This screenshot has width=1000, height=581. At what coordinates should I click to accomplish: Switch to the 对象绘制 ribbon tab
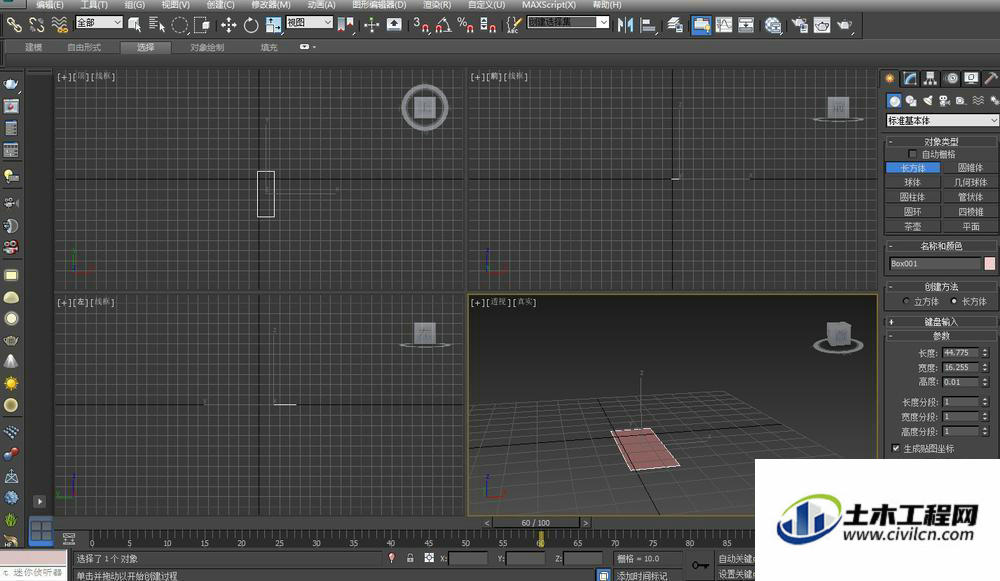[x=207, y=47]
